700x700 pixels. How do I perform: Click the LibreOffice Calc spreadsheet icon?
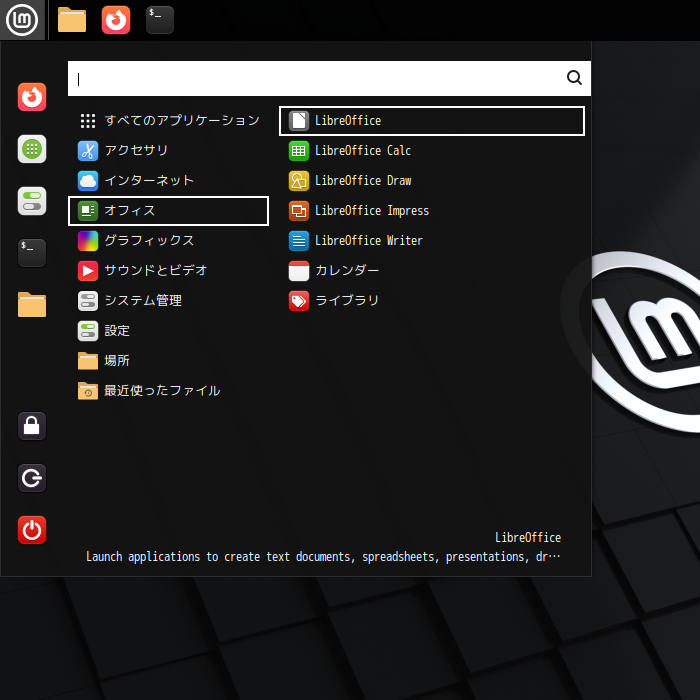299,150
